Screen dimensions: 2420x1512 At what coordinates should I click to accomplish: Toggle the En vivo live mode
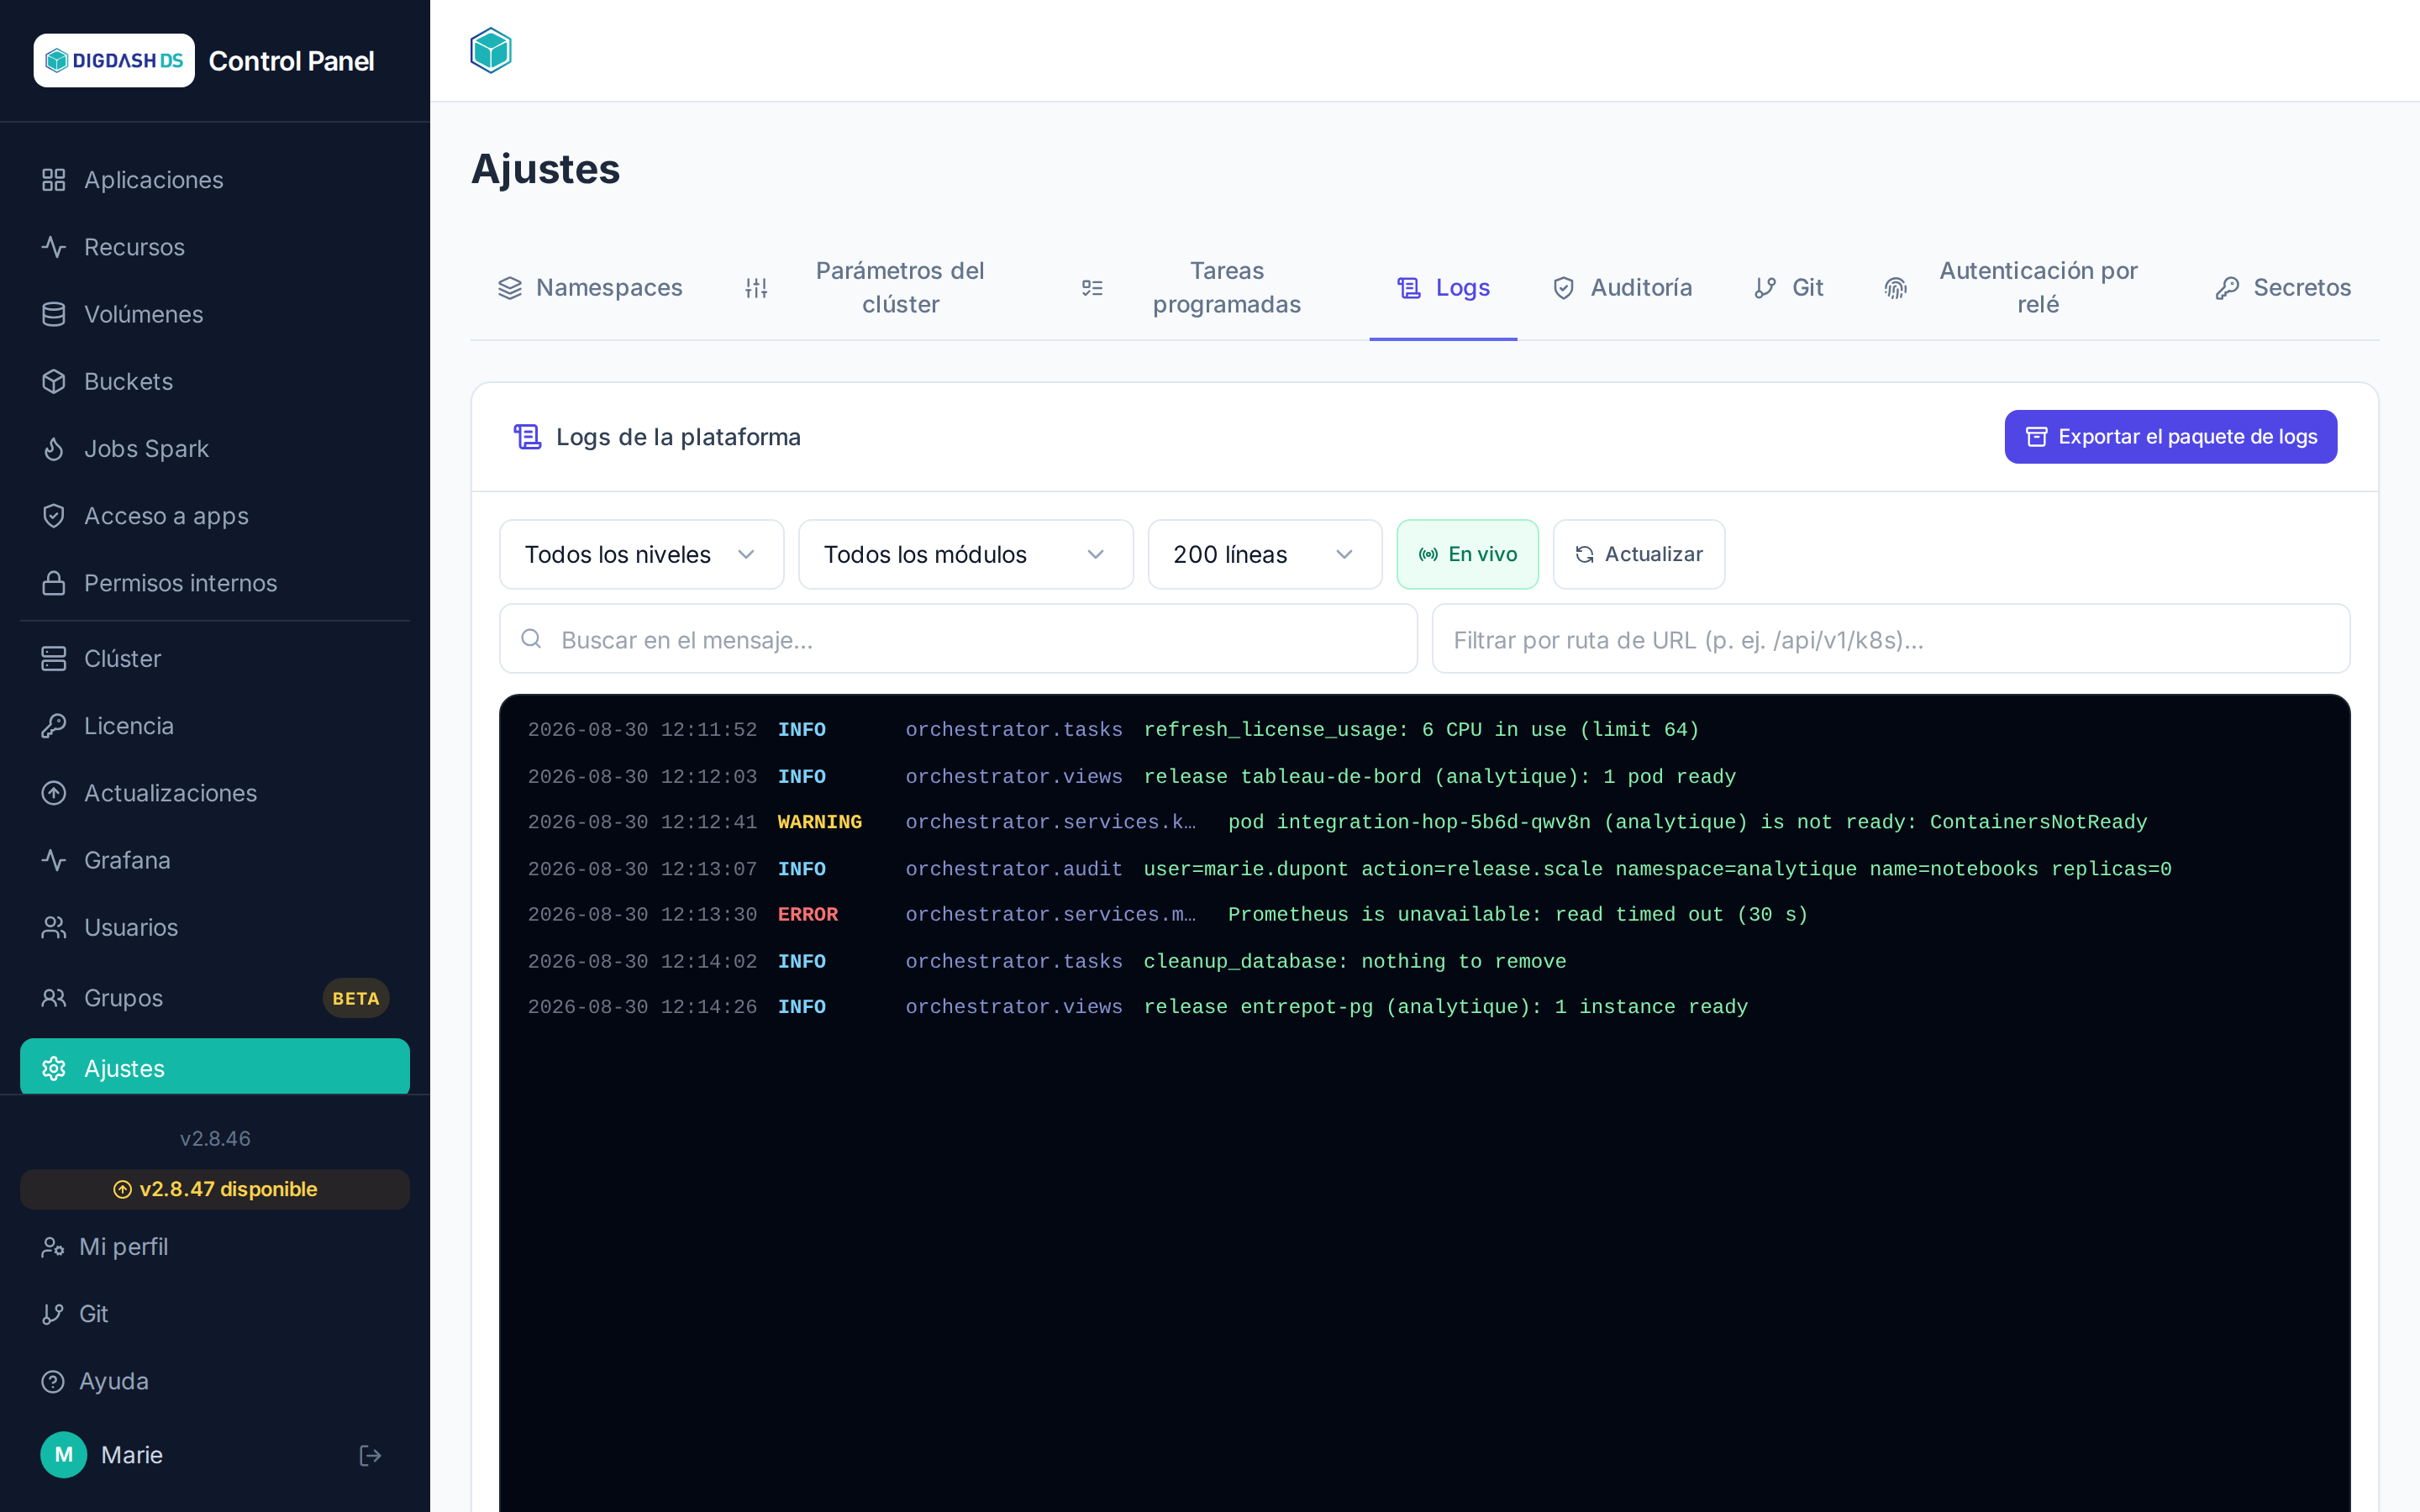tap(1467, 554)
